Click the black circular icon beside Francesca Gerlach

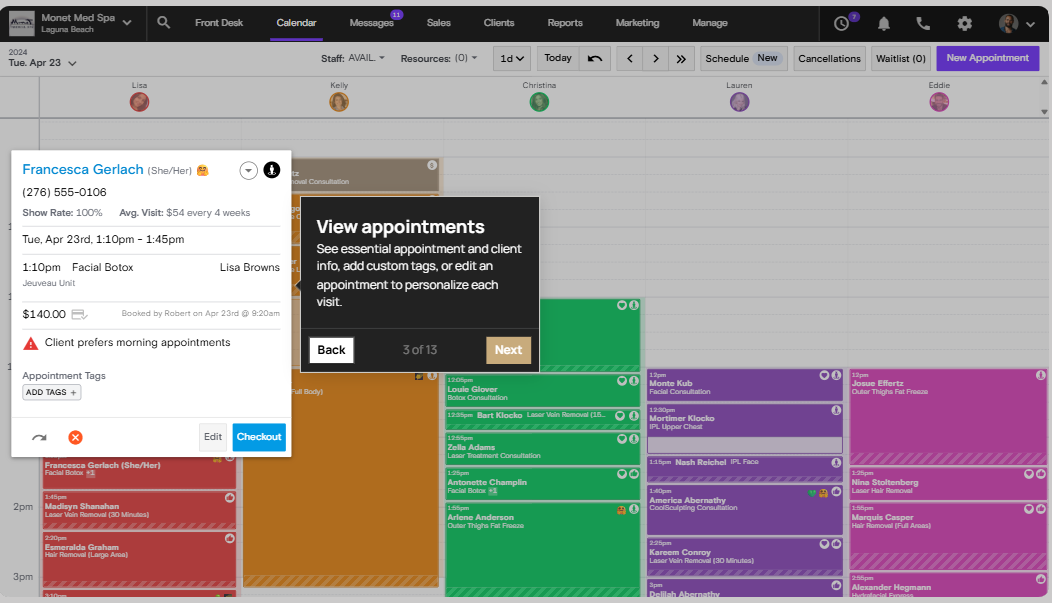272,170
